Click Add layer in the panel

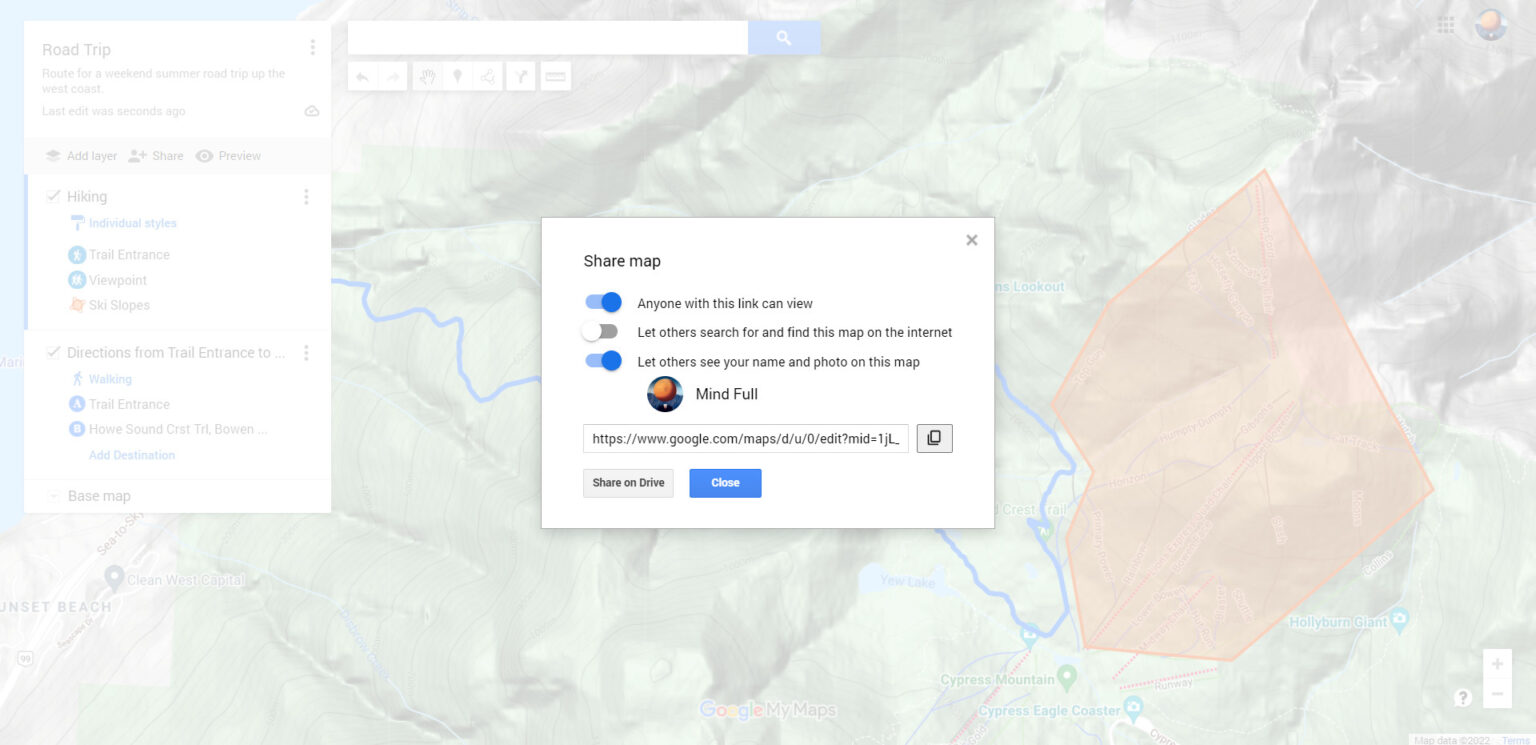click(81, 156)
